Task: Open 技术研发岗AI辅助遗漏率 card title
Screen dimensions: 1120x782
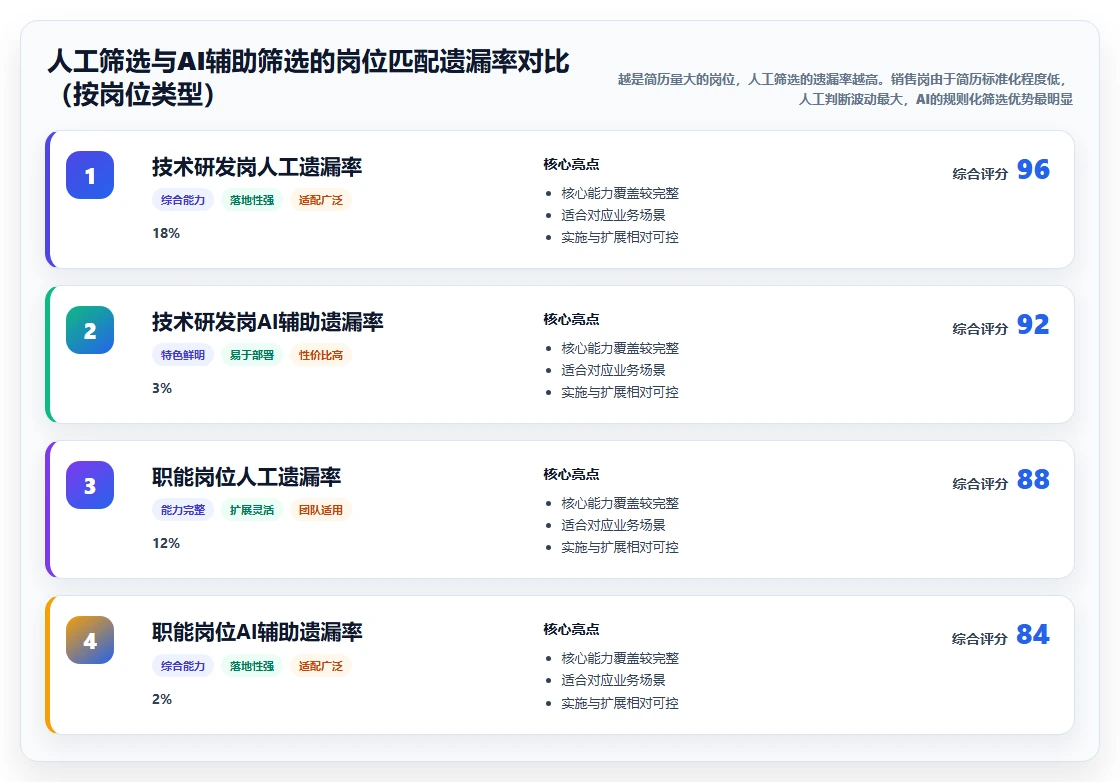Action: [x=268, y=321]
